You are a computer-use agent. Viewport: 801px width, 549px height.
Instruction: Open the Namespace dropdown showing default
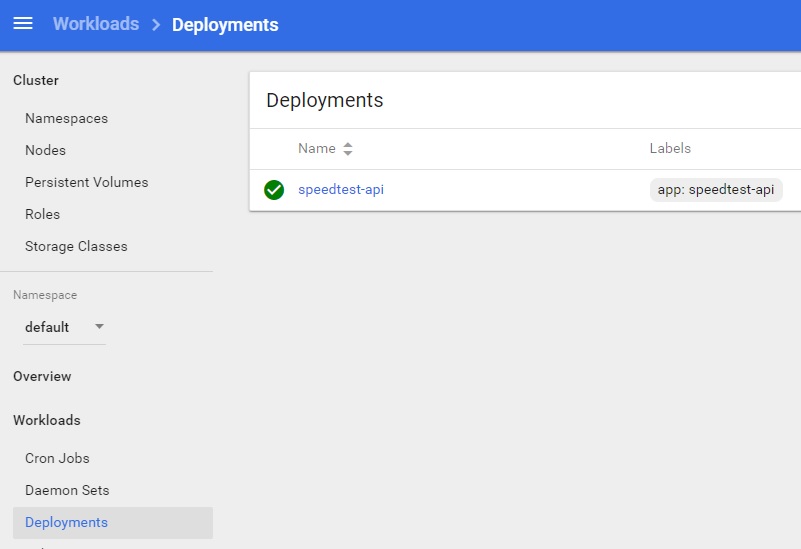click(64, 327)
